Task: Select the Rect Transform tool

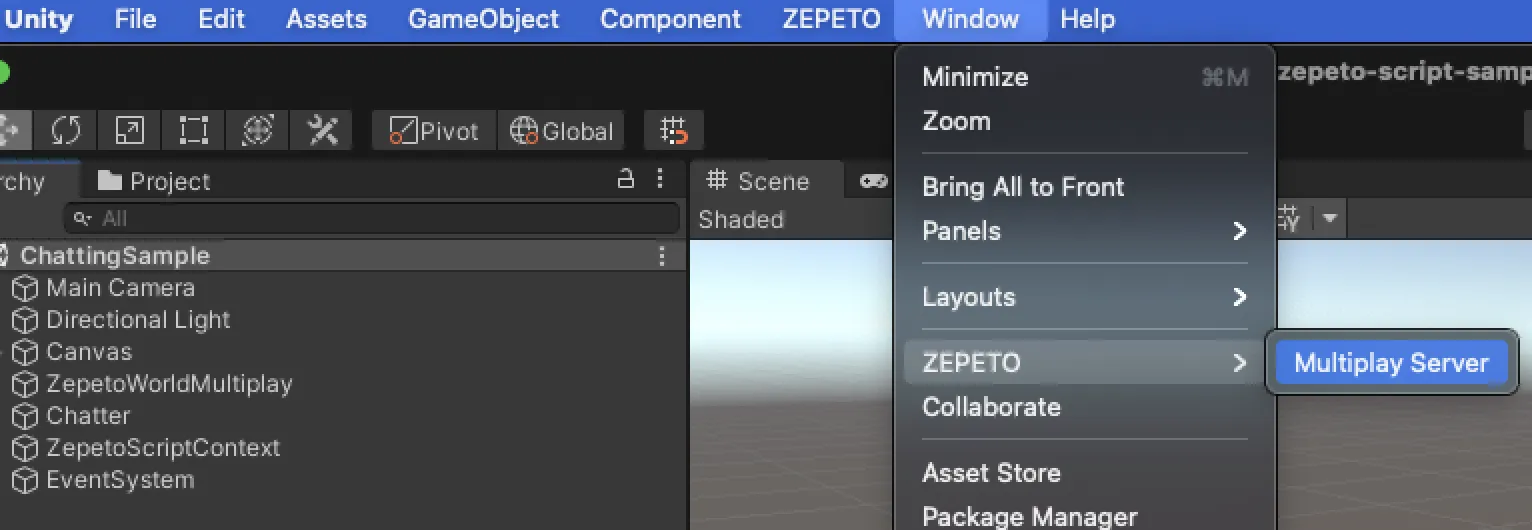Action: [194, 131]
